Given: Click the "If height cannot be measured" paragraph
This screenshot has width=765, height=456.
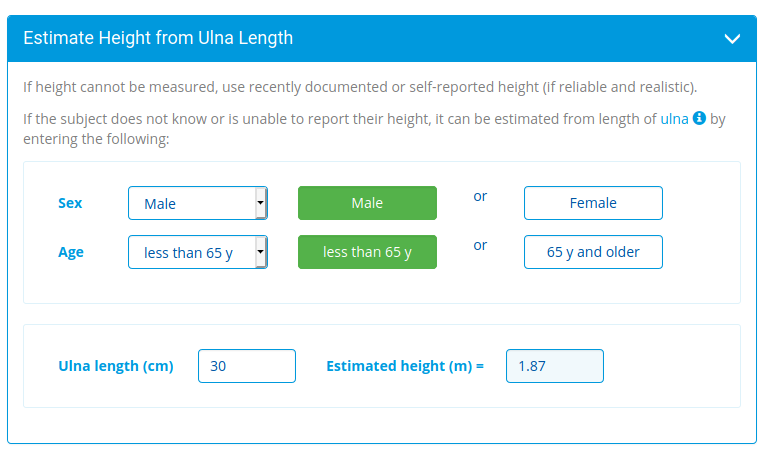Looking at the screenshot, I should pos(360,87).
